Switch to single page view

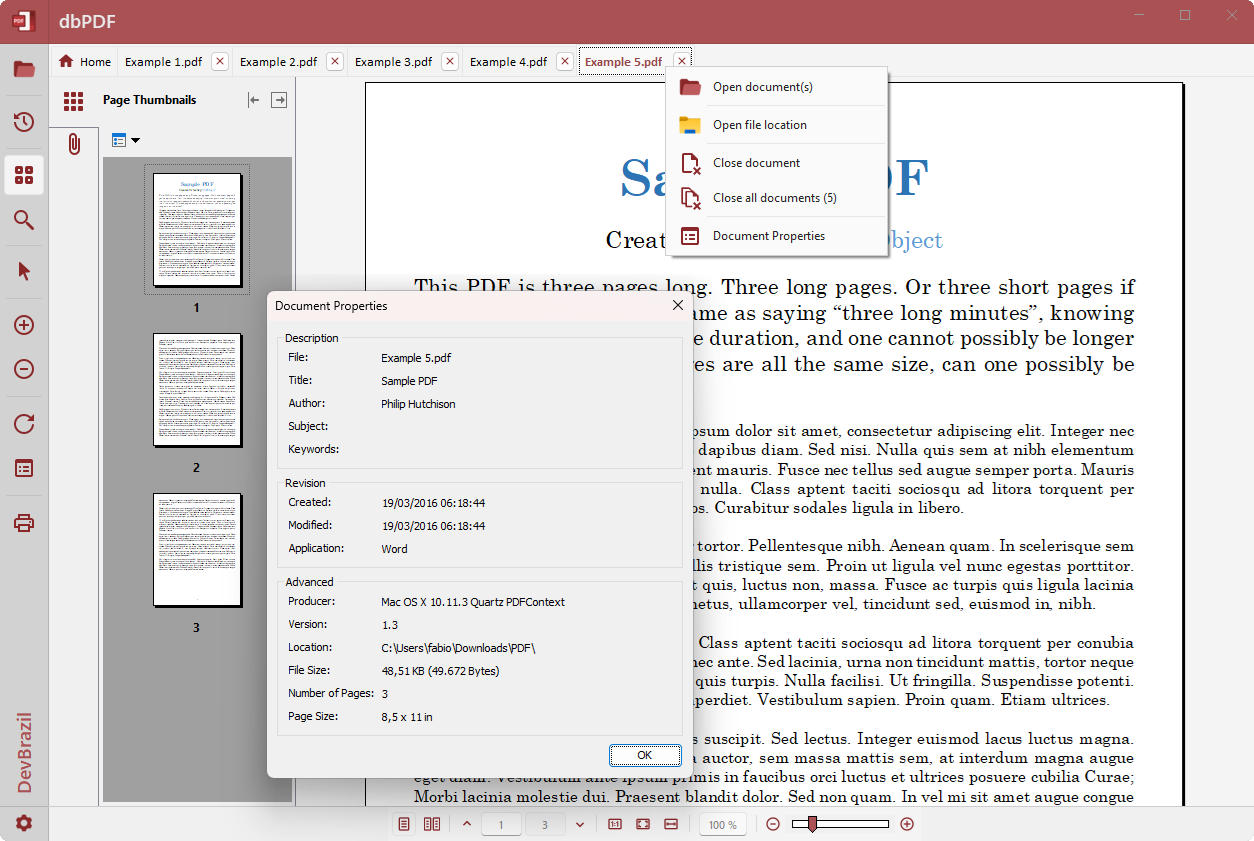coord(405,824)
